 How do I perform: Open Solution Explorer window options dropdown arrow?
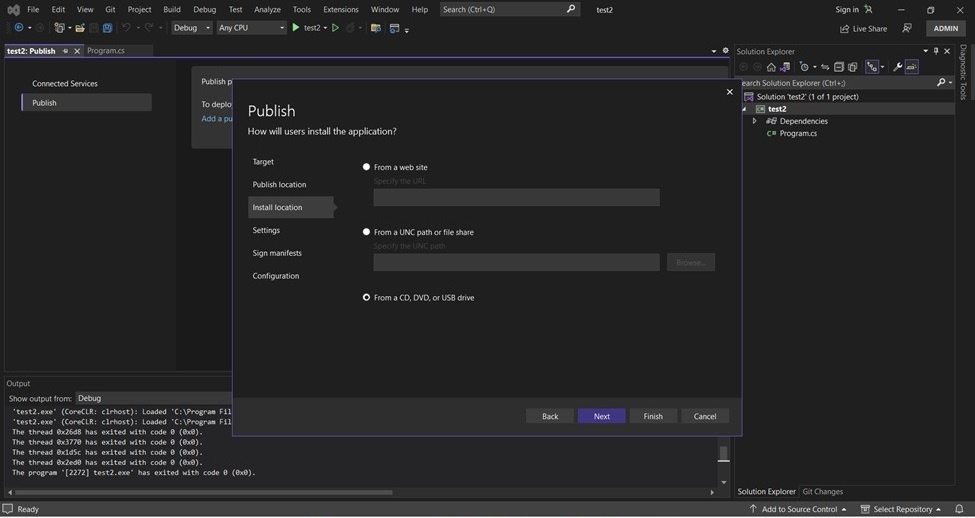925,51
